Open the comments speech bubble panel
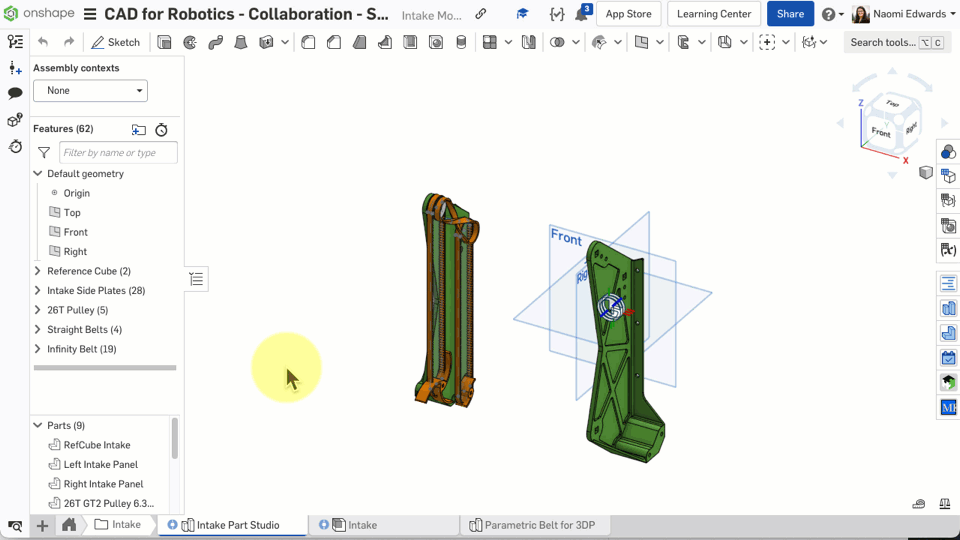This screenshot has width=960, height=540. tap(15, 93)
